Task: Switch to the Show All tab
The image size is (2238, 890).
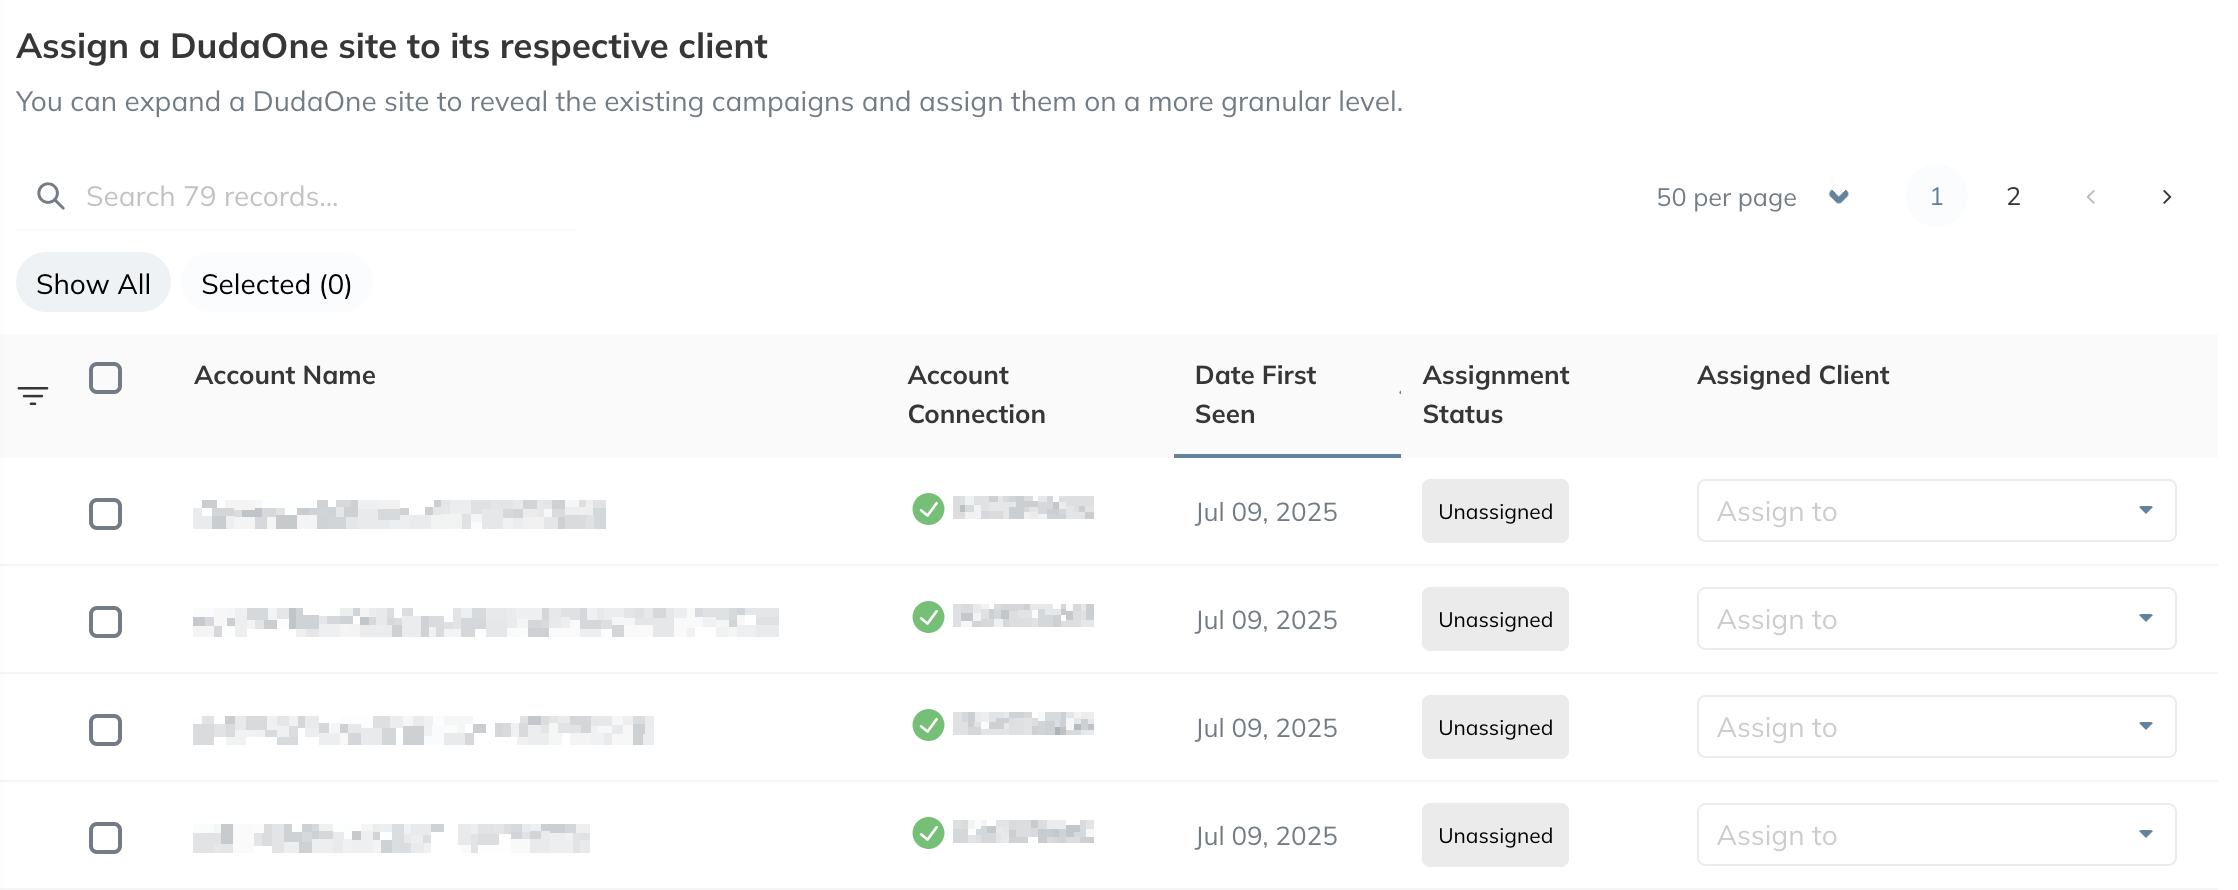Action: pyautogui.click(x=93, y=284)
